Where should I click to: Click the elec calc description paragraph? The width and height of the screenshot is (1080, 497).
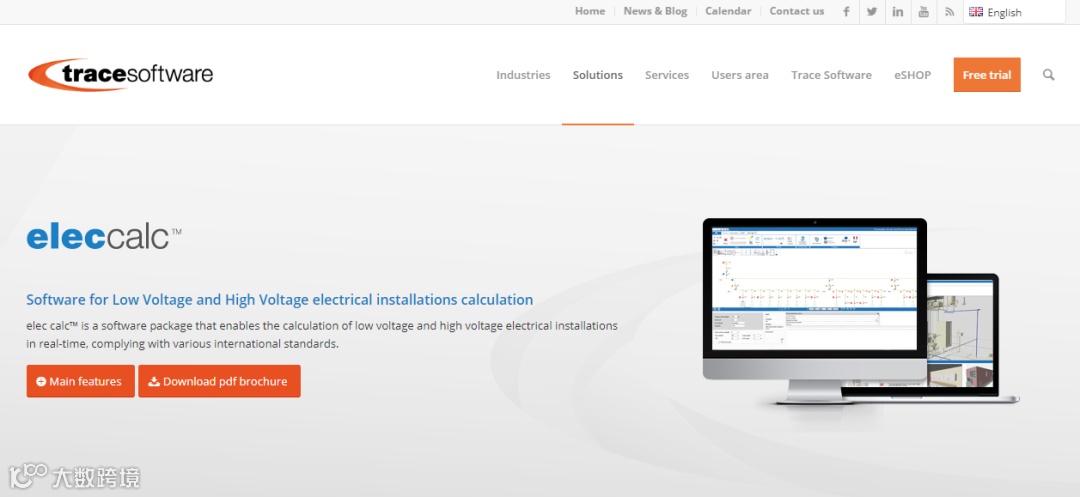tap(322, 335)
